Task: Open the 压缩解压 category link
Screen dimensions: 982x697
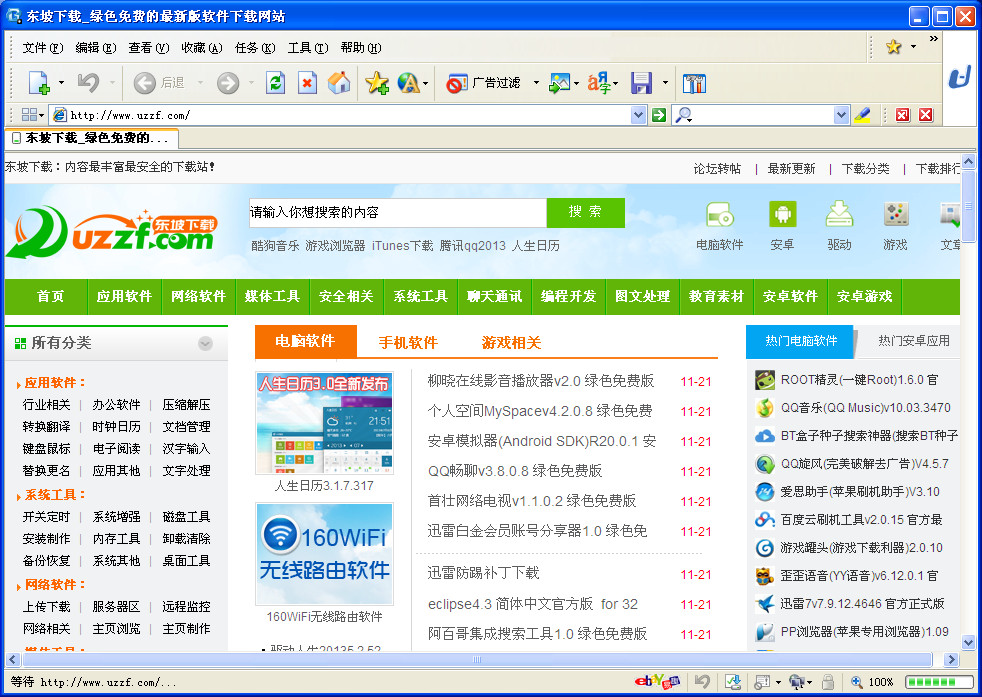Action: [186, 405]
